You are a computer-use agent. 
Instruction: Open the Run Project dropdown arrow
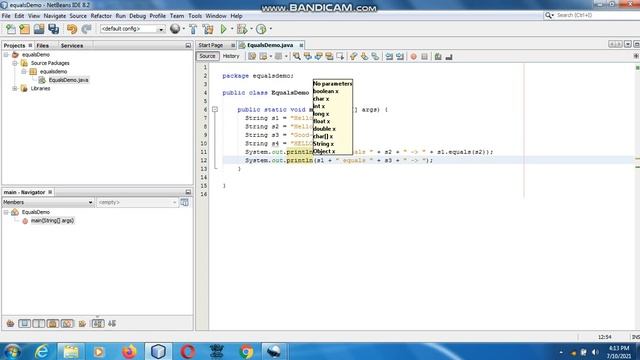point(232,29)
